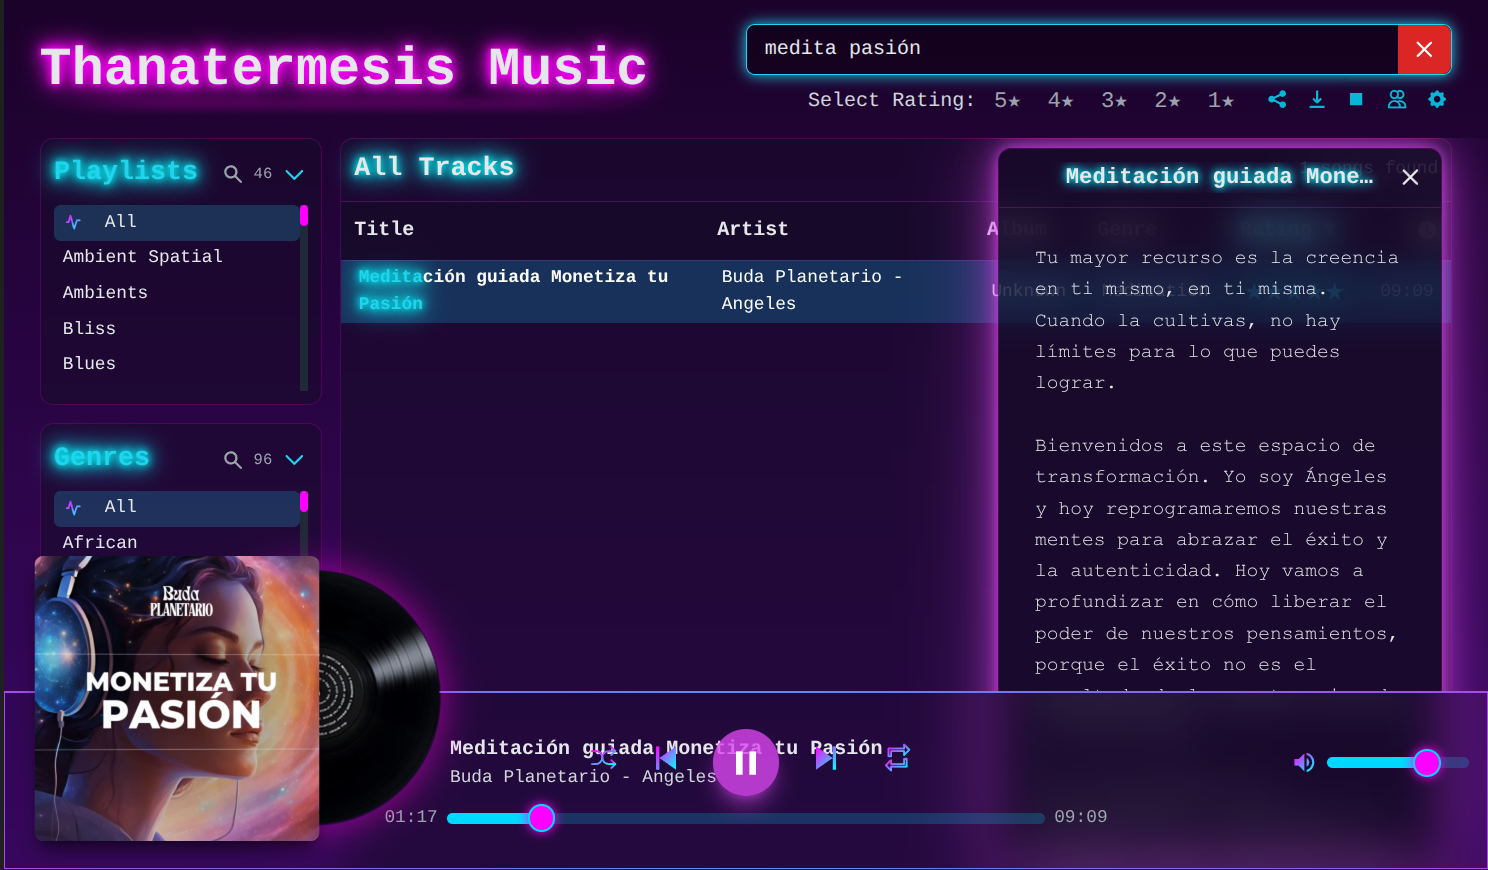The image size is (1488, 870).
Task: Open the settings gear icon
Action: coord(1437,99)
